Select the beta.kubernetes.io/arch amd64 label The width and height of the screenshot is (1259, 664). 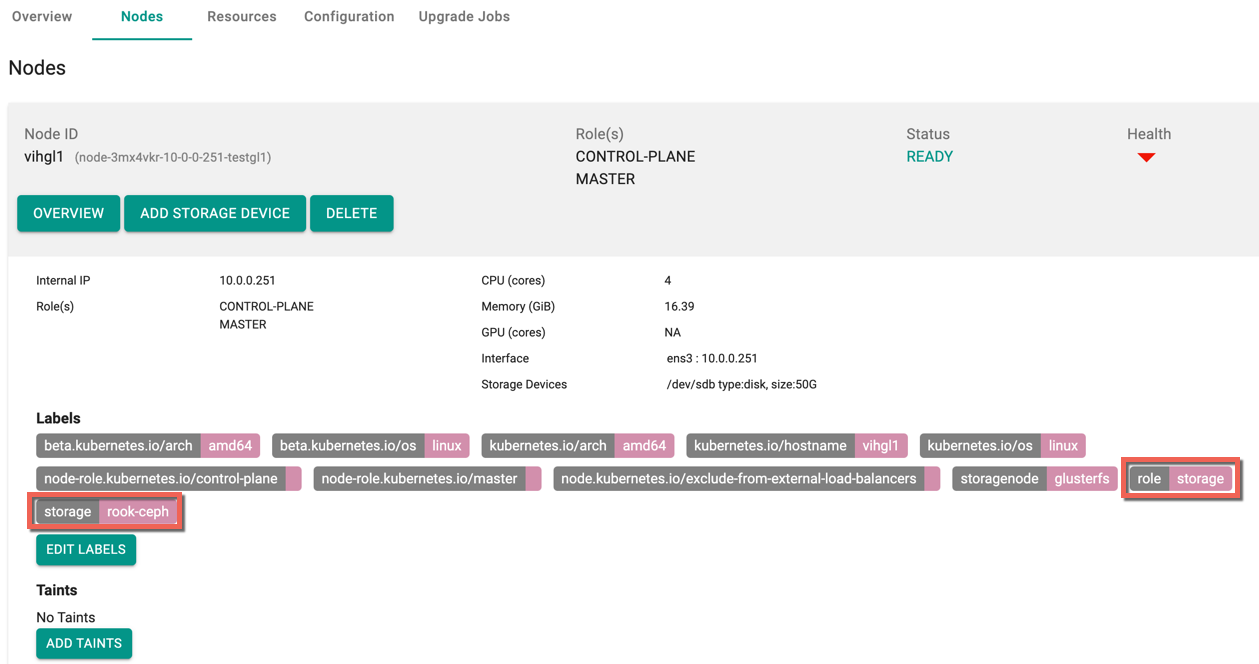(x=148, y=446)
